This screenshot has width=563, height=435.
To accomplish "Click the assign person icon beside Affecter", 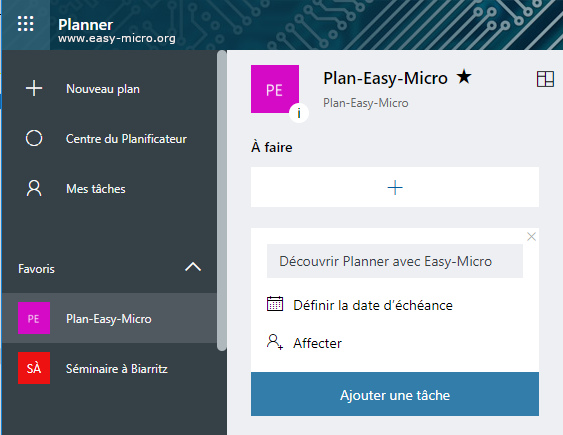I will (x=275, y=342).
